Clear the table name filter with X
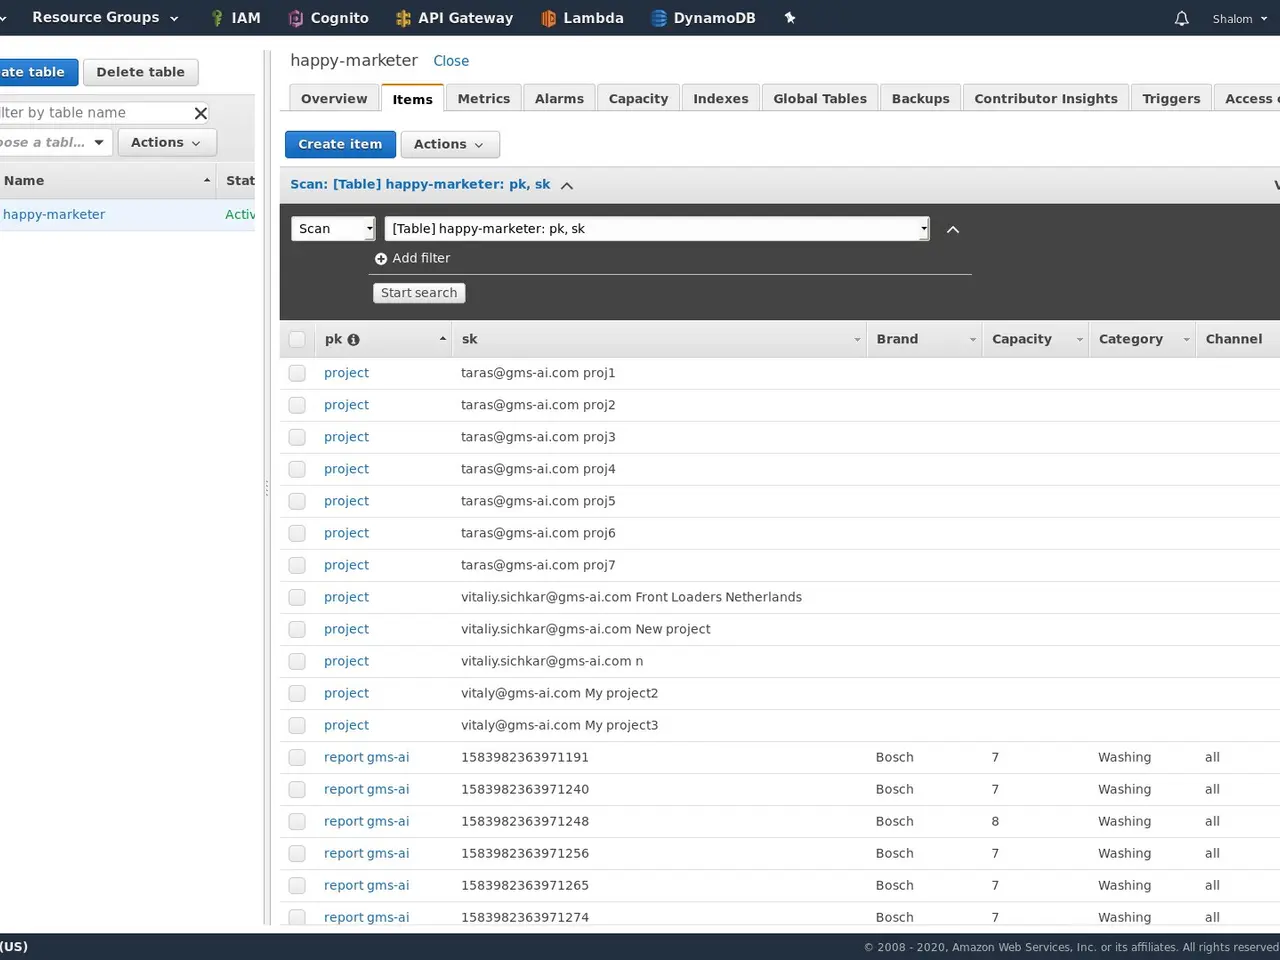1280x960 pixels. click(x=200, y=113)
